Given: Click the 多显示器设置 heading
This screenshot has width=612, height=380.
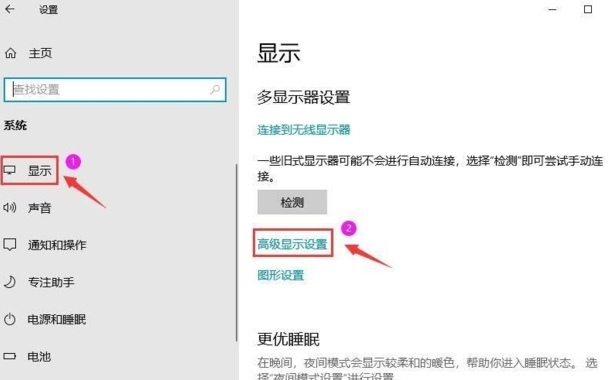Looking at the screenshot, I should [x=303, y=98].
